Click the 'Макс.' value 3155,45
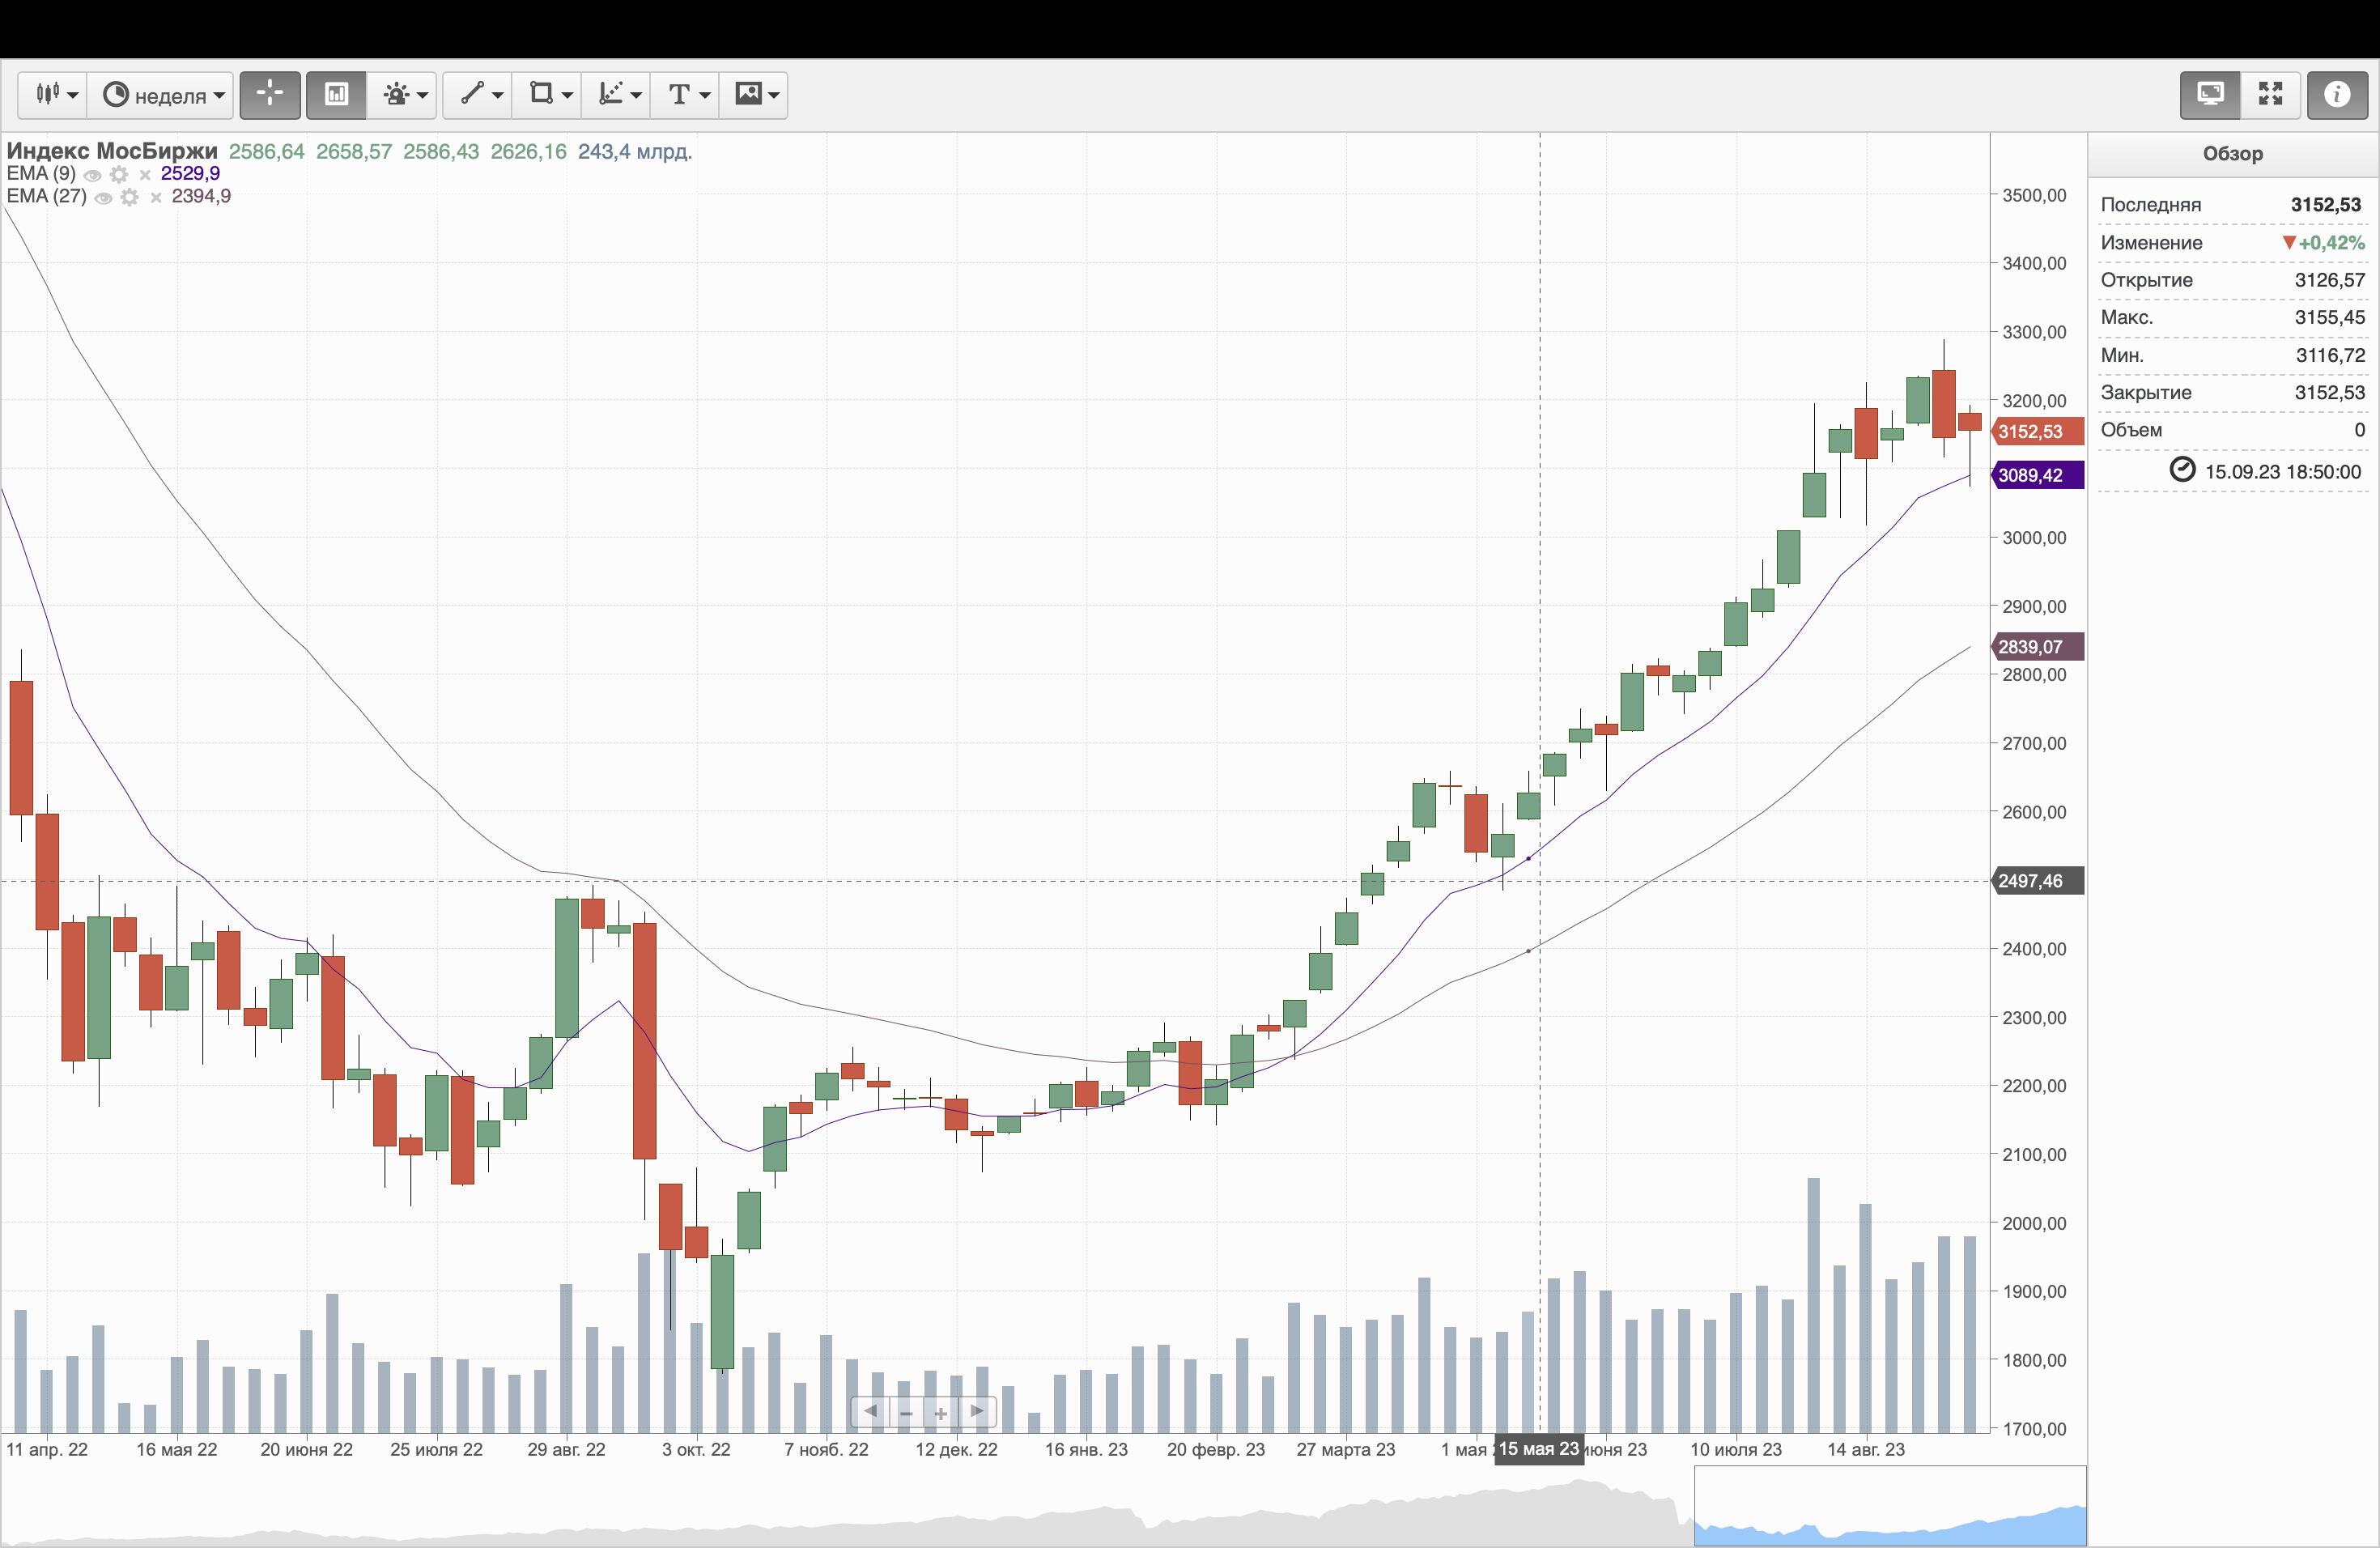 coord(2330,318)
